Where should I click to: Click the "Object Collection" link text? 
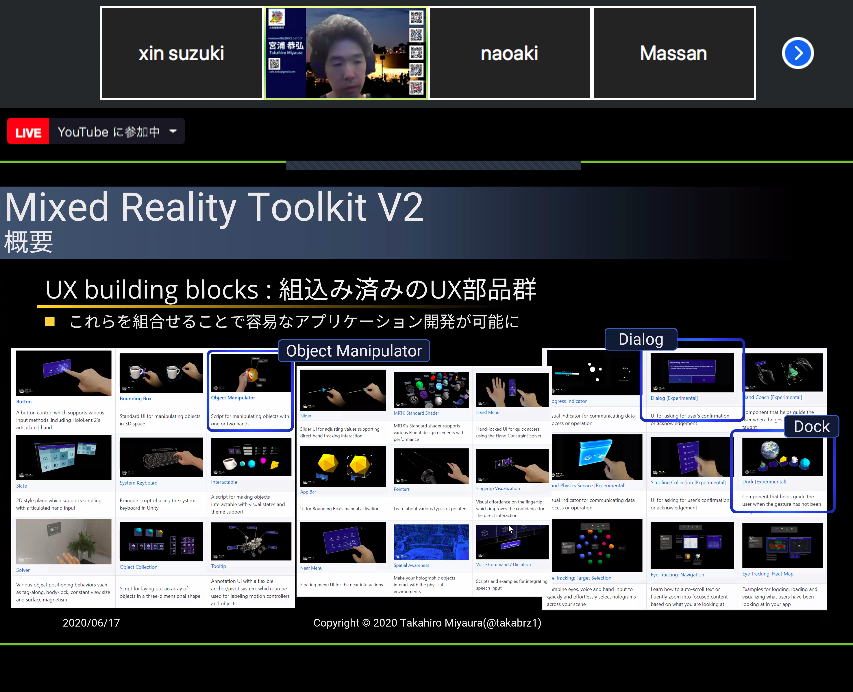[138, 567]
